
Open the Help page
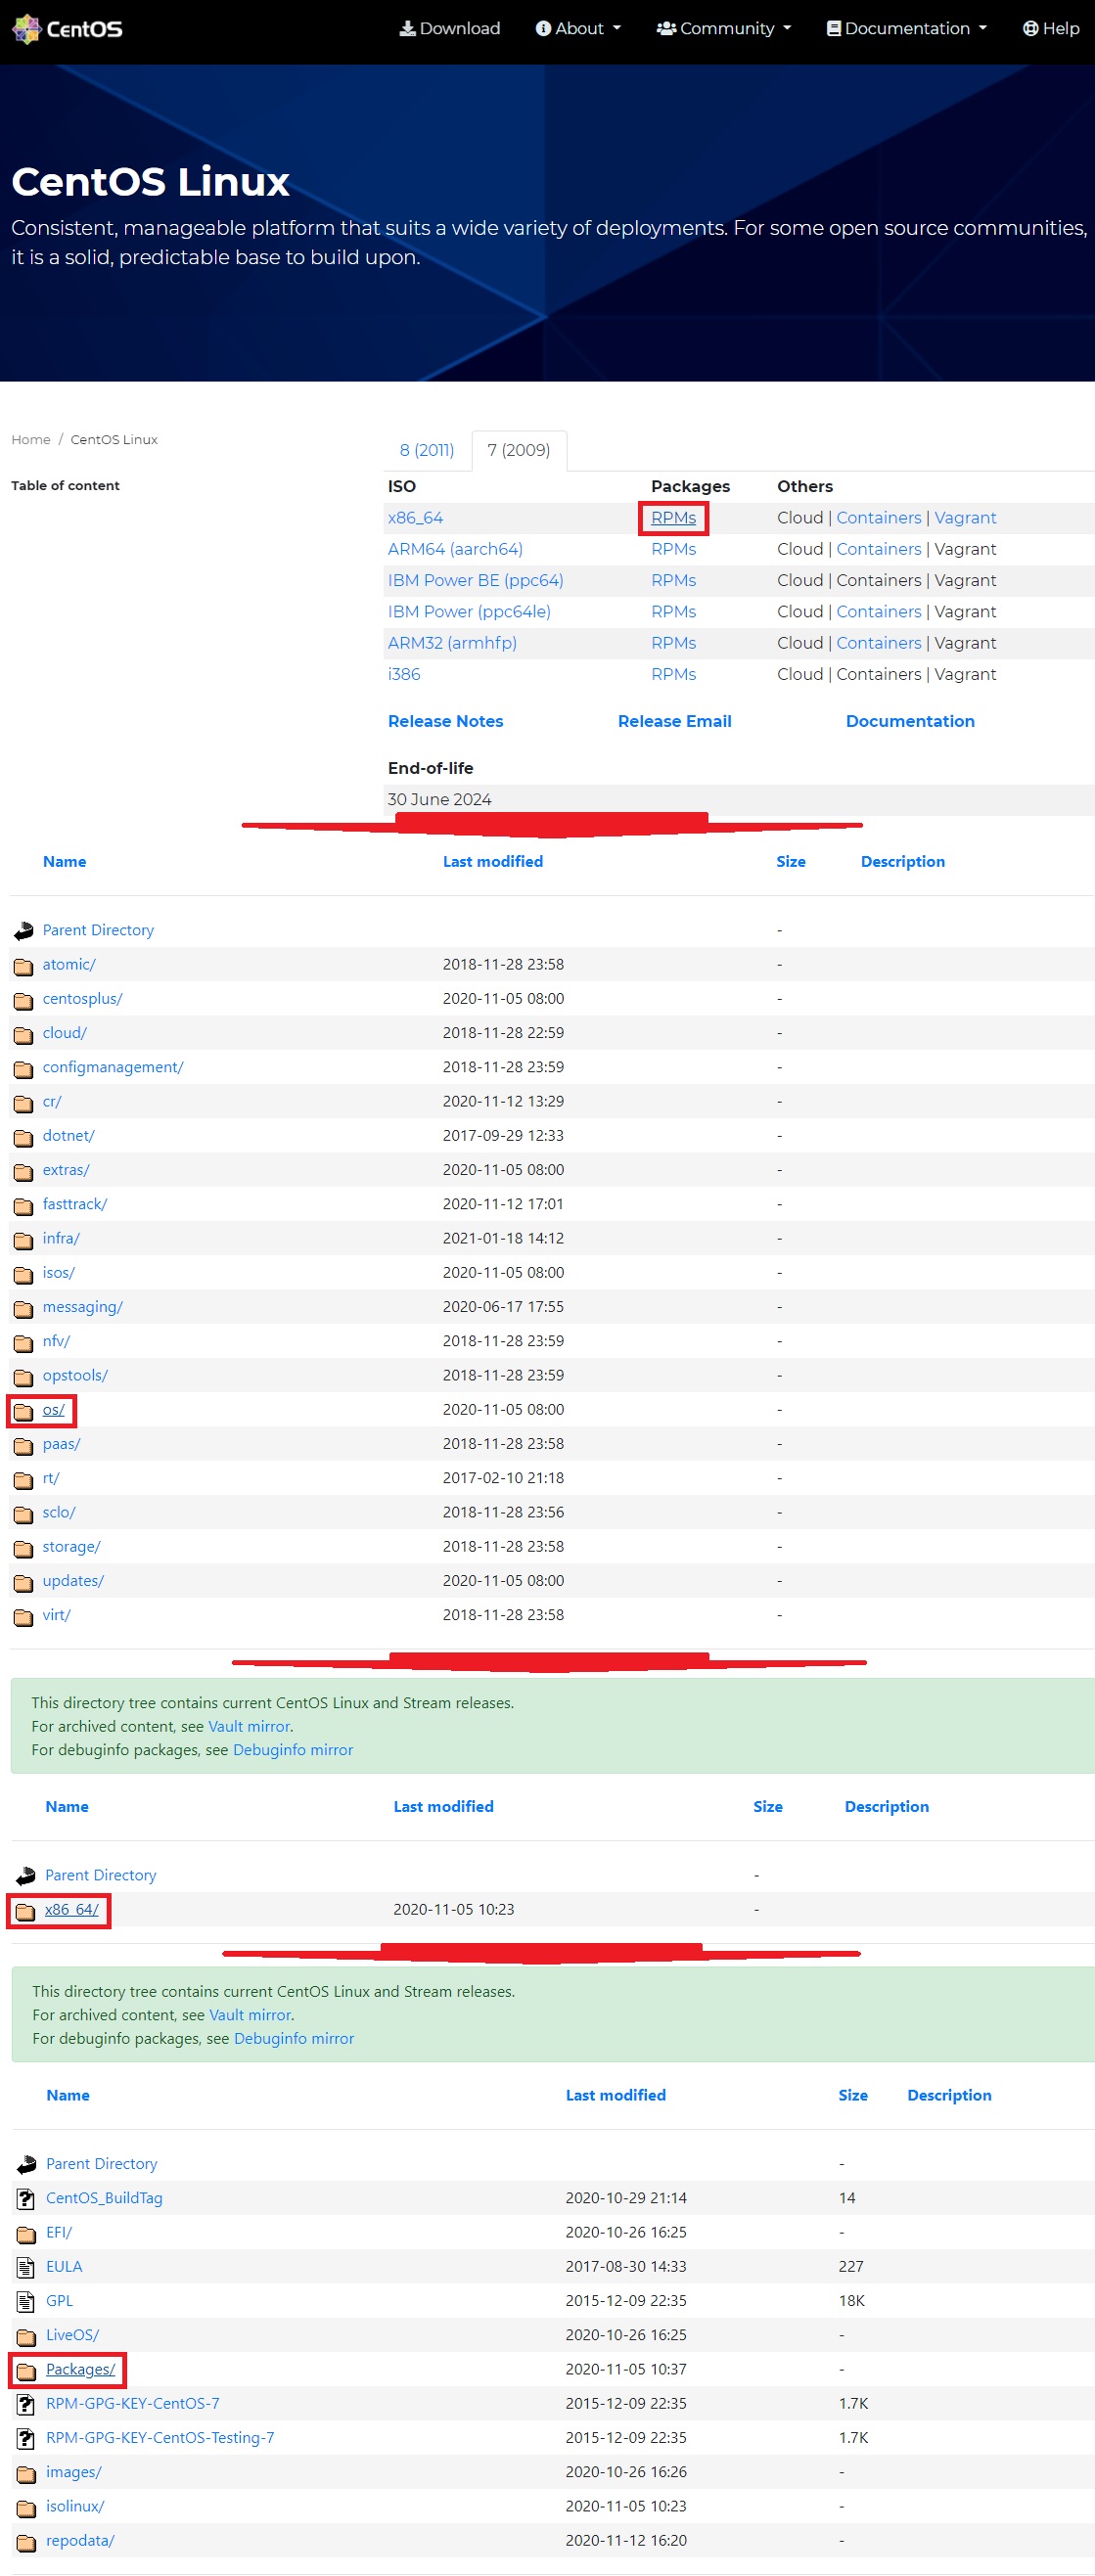point(1051,29)
